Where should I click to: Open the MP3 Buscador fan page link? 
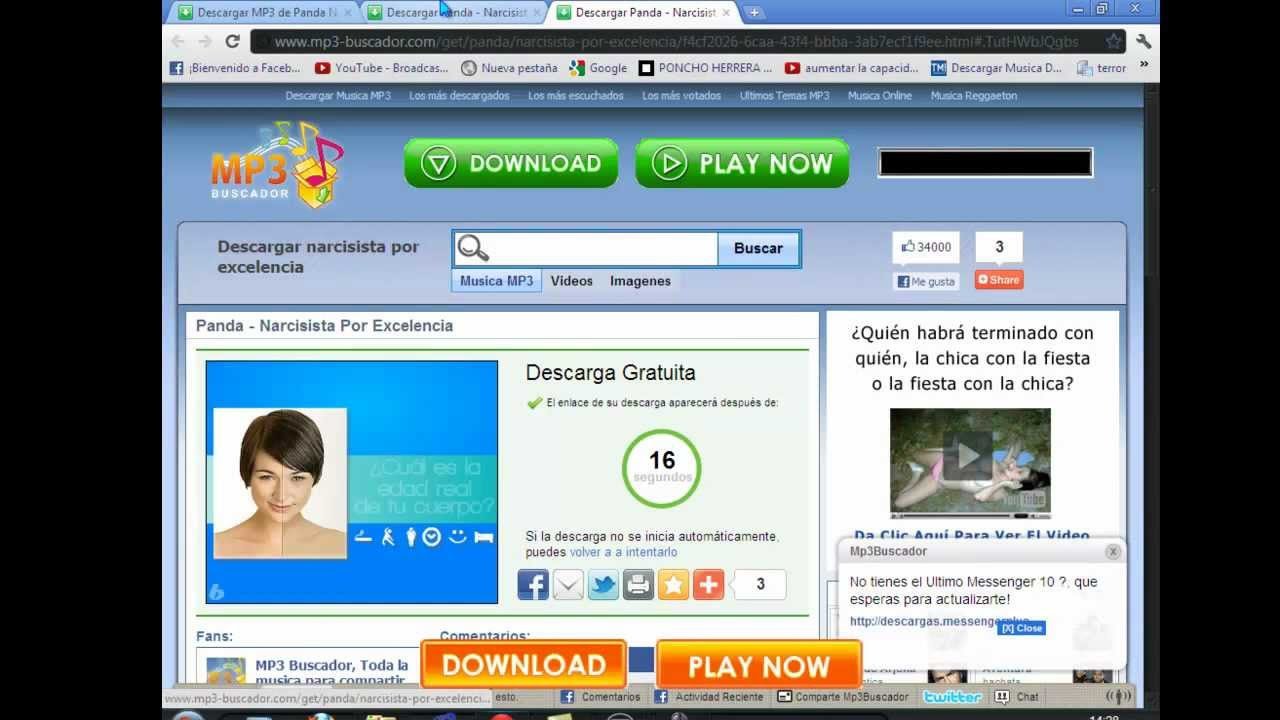pyautogui.click(x=332, y=673)
